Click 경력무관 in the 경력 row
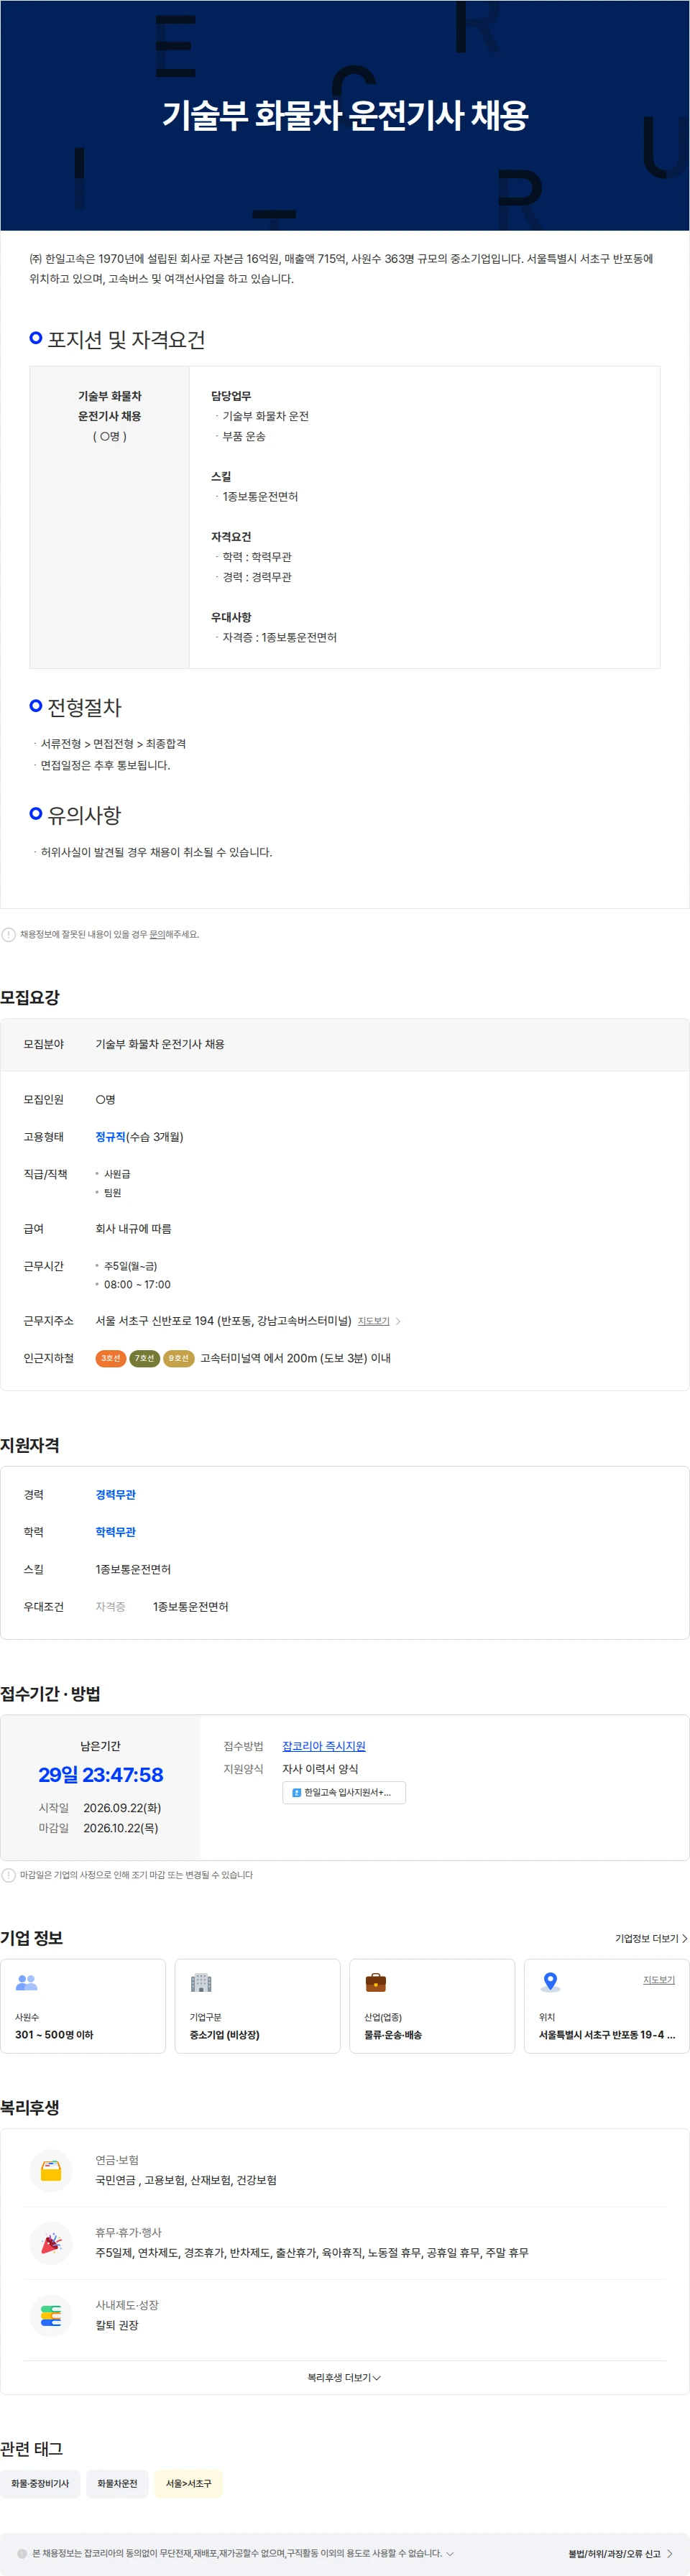This screenshot has width=690, height=2576. 115,1494
